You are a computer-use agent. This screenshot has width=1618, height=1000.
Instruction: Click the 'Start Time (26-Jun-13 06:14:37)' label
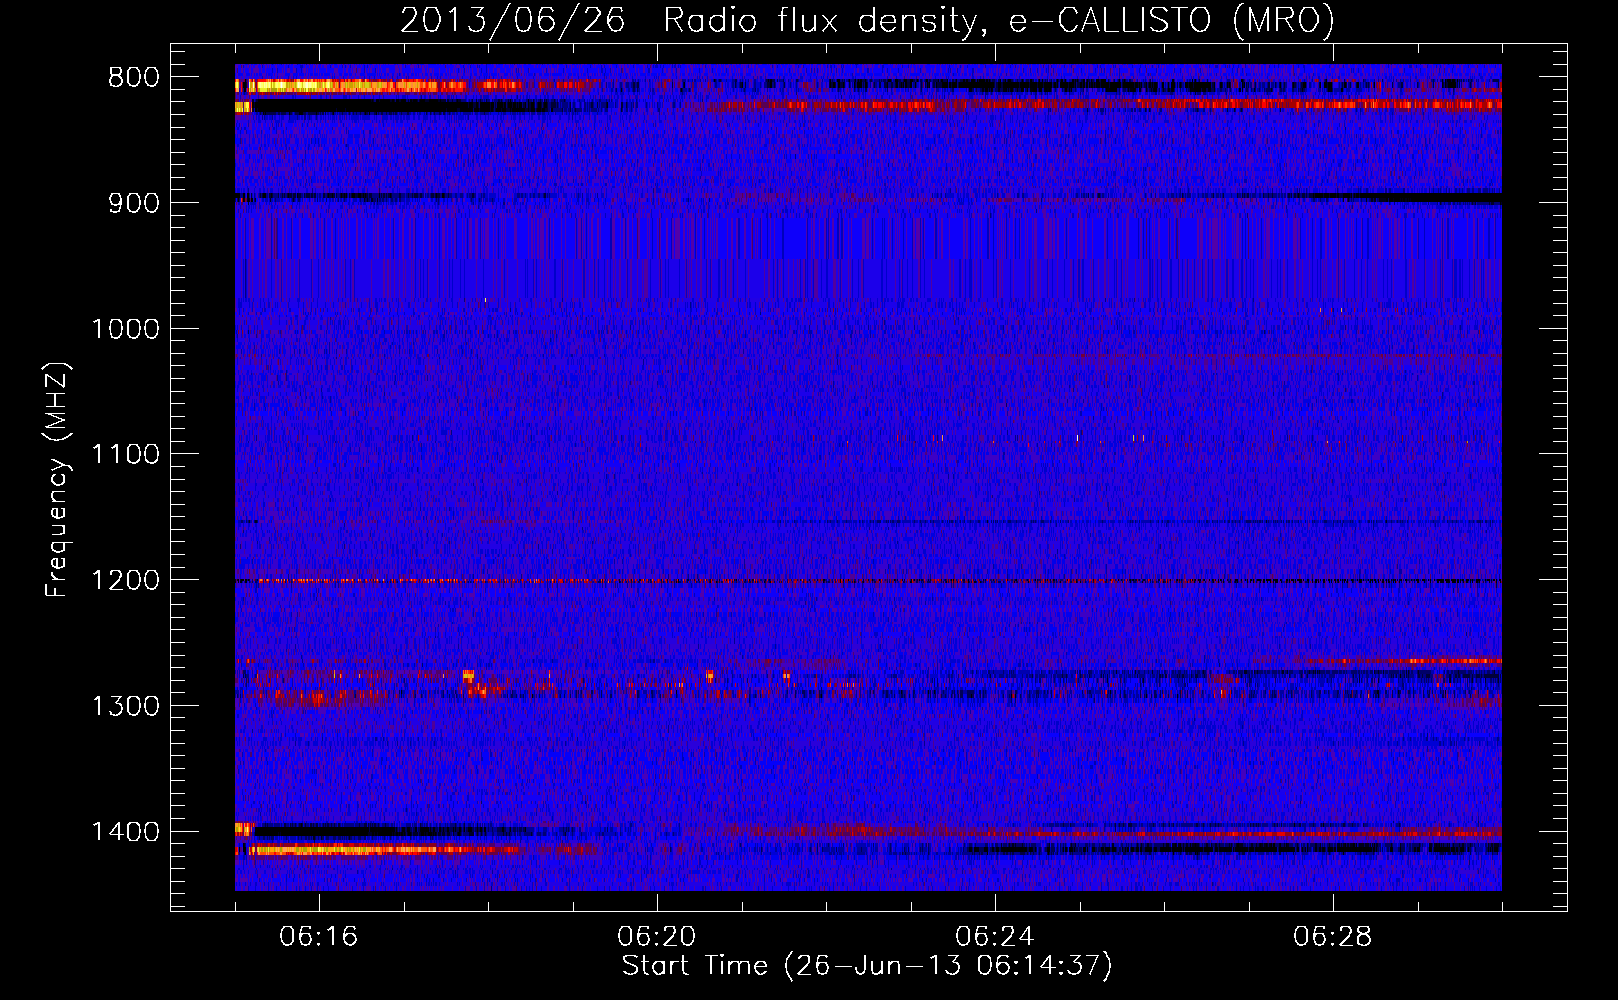point(867,966)
